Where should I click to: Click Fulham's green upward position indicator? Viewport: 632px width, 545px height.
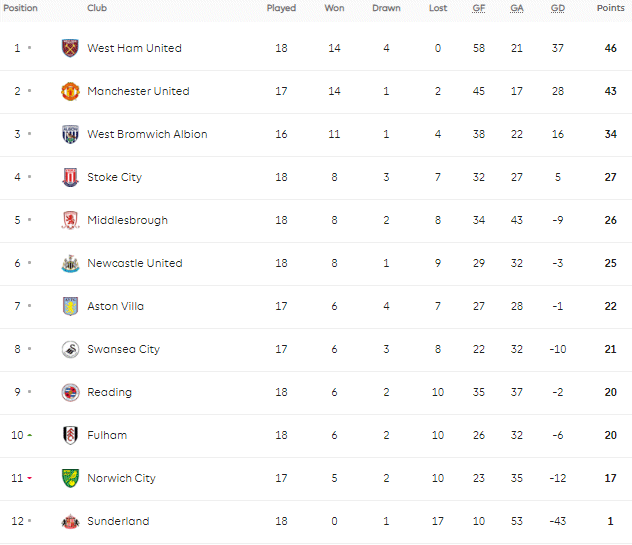(29, 435)
